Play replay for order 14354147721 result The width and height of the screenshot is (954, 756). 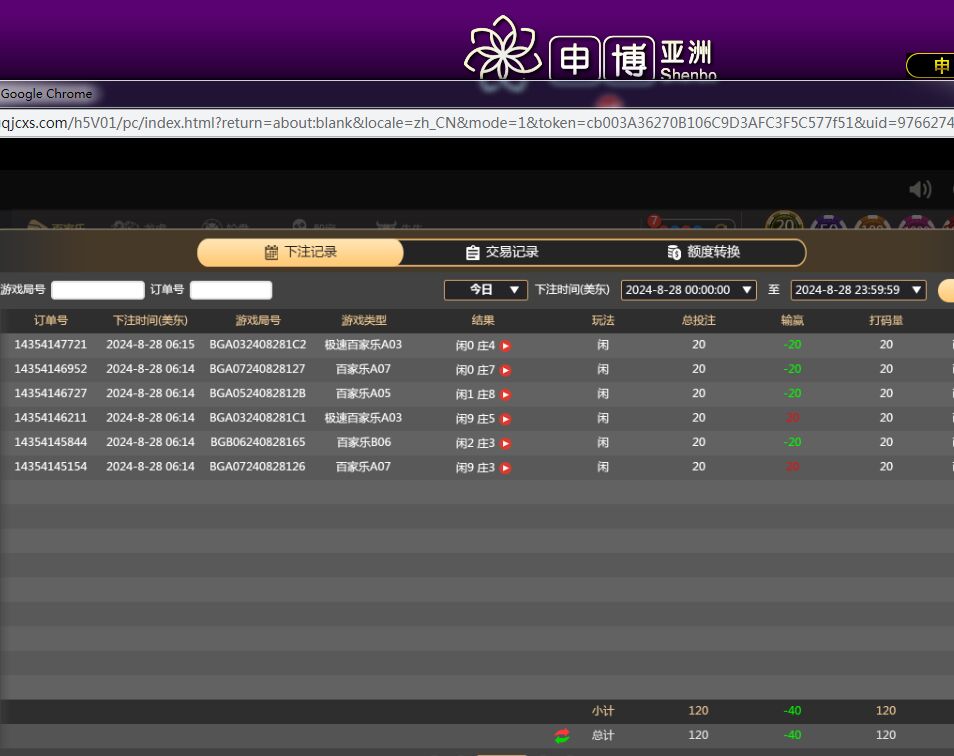coord(506,346)
